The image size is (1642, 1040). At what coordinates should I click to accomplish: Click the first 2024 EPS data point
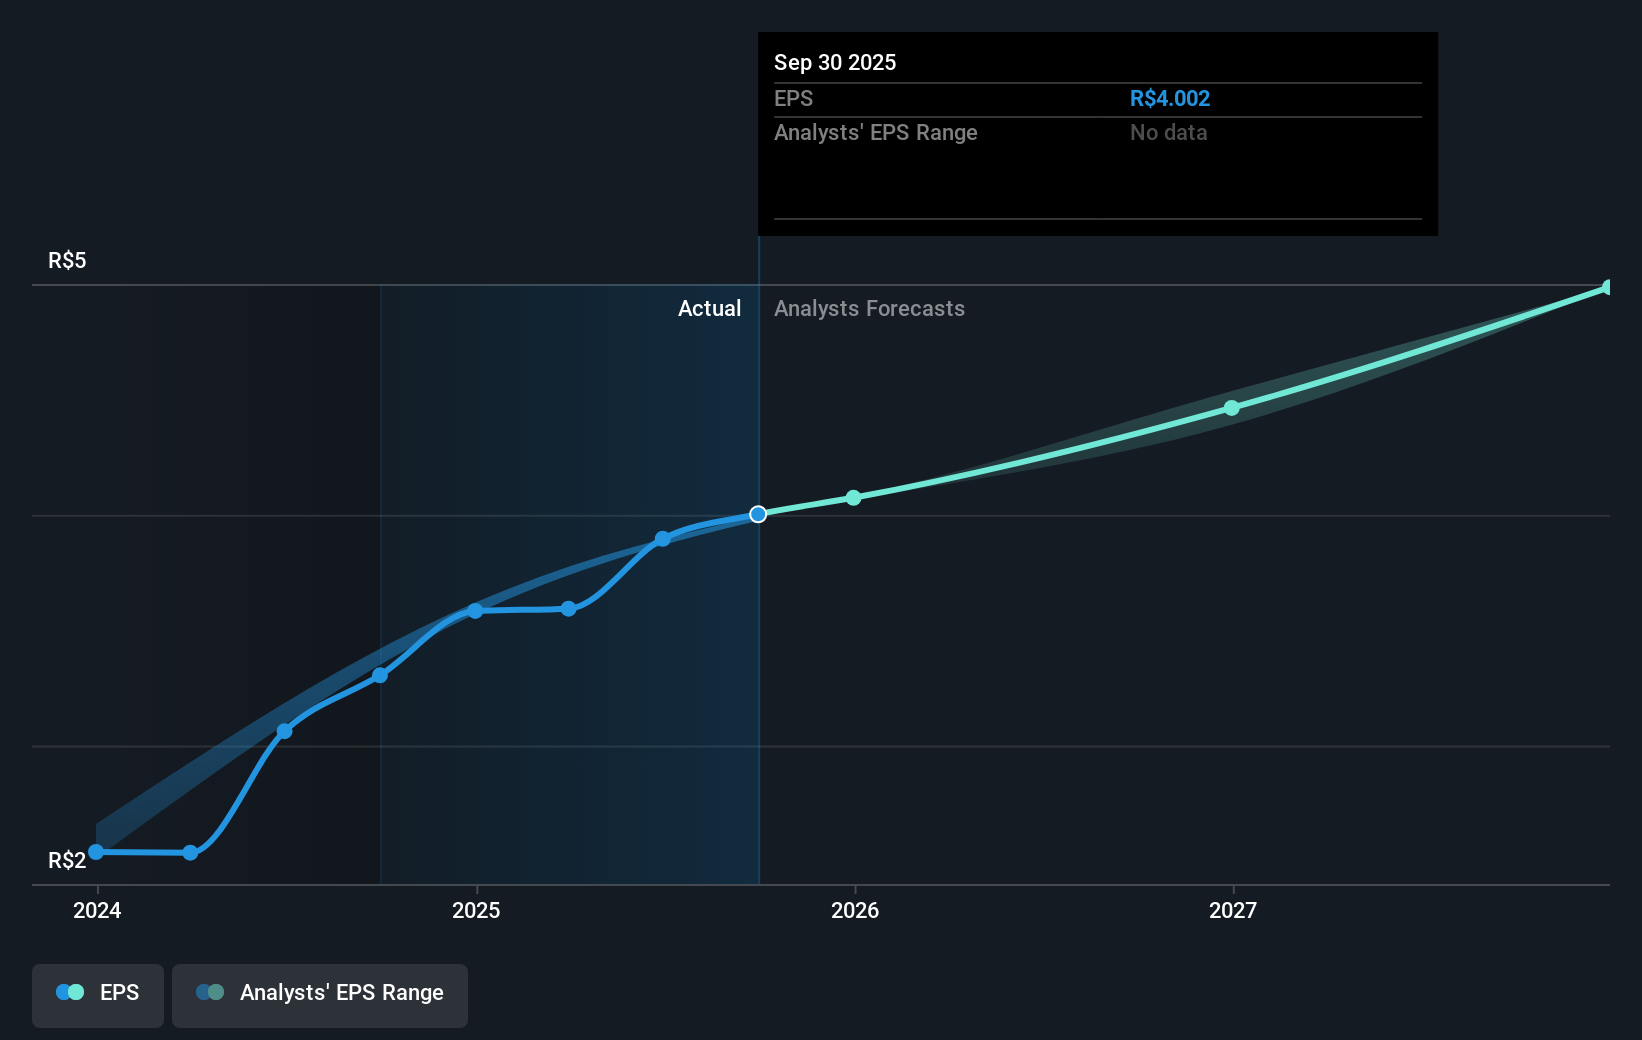click(x=95, y=851)
